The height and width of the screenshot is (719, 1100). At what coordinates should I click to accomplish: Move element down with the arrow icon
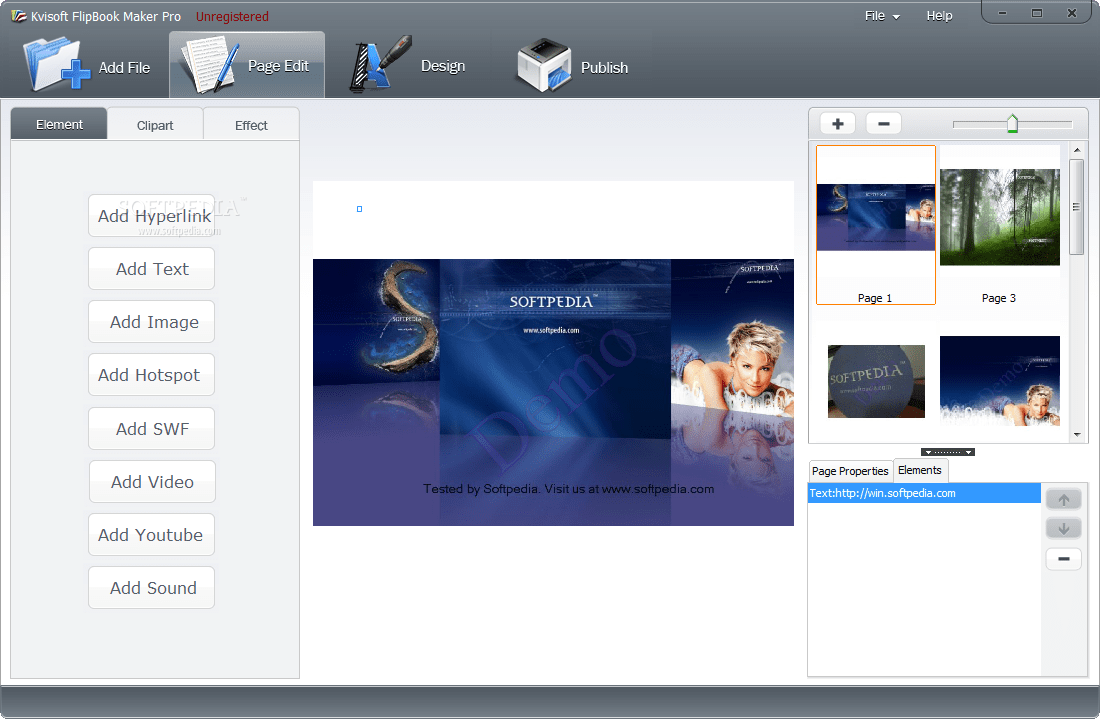1063,527
